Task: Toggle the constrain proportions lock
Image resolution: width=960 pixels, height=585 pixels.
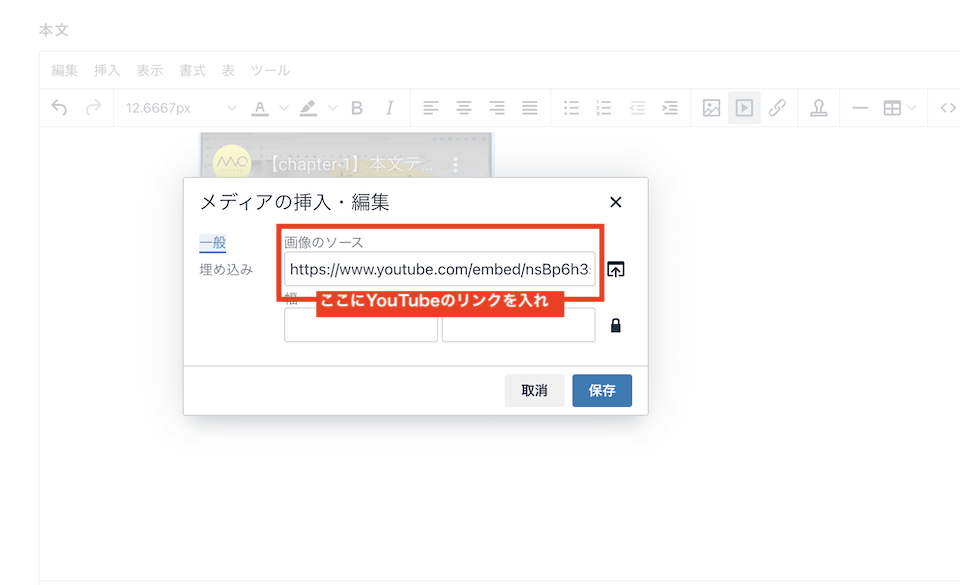Action: click(x=616, y=325)
